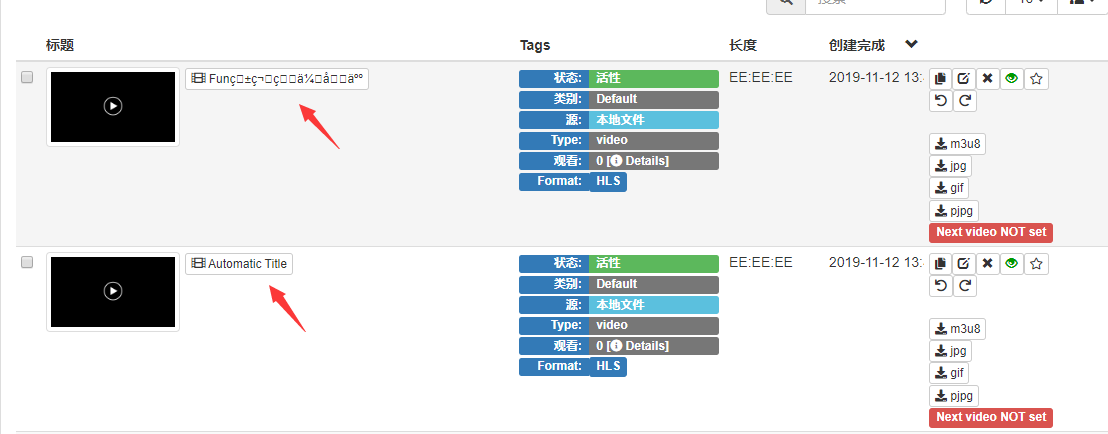Edit the Automatic Title video with pencil icon
The image size is (1108, 434).
[x=963, y=264]
